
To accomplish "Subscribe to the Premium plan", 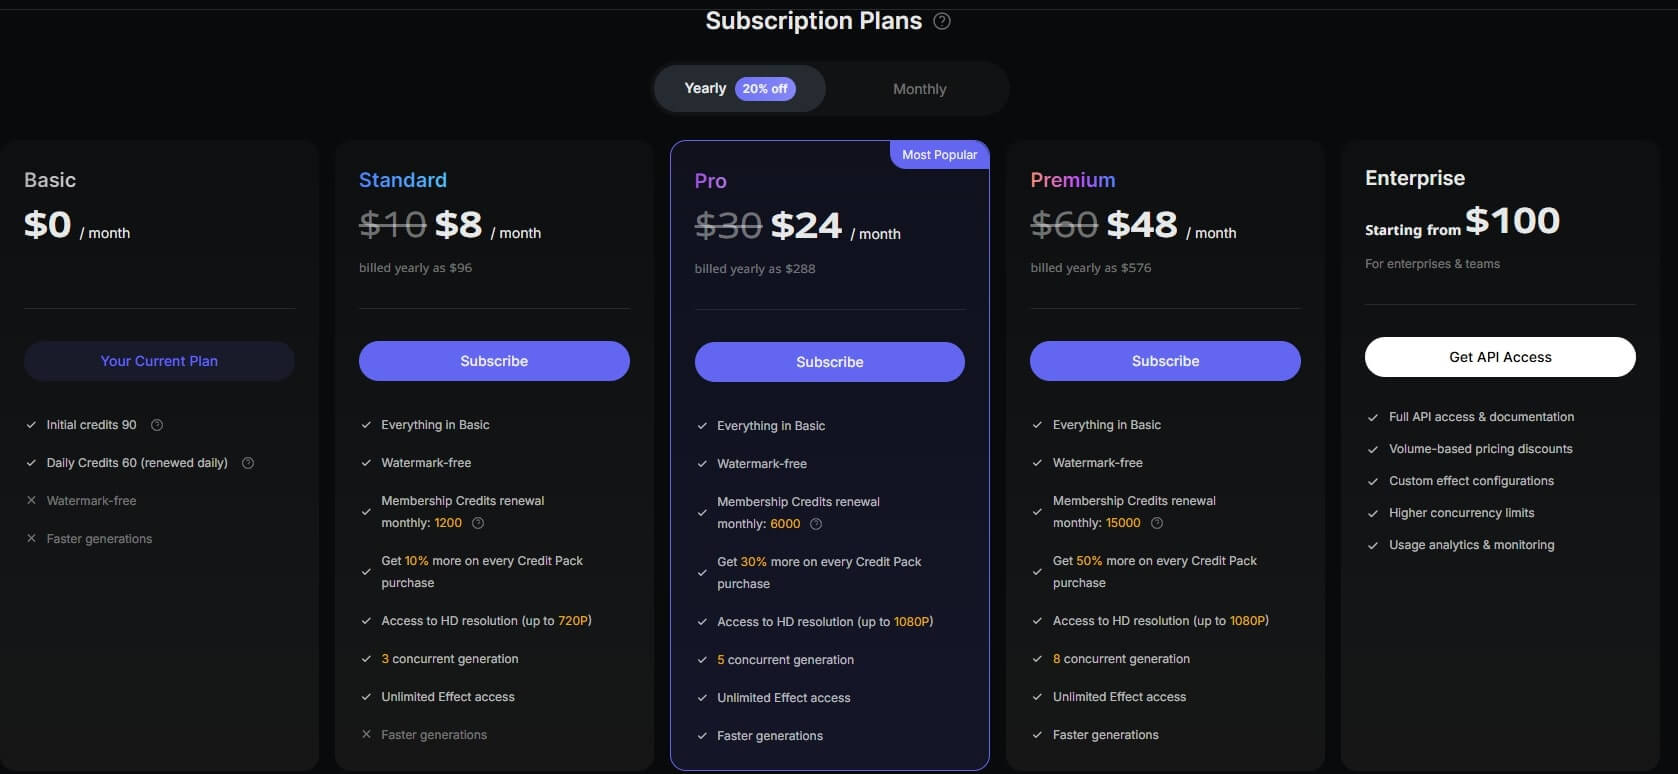I will click(x=1165, y=361).
